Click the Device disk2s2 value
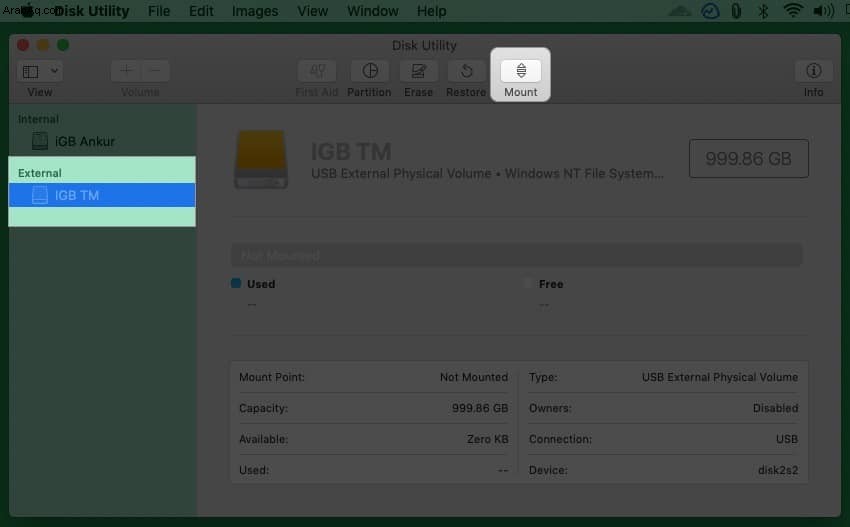This screenshot has height=527, width=850. pyautogui.click(x=778, y=470)
